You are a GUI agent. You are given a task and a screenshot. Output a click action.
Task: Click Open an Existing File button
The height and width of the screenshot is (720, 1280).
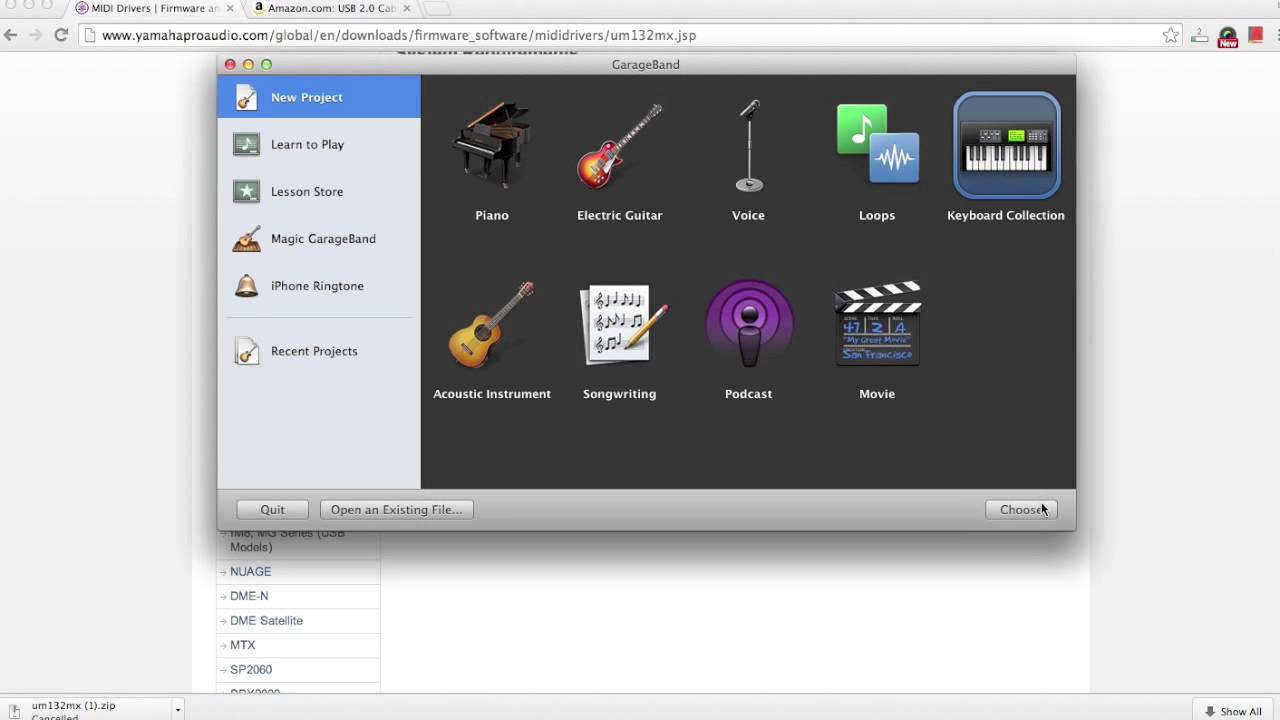point(396,509)
